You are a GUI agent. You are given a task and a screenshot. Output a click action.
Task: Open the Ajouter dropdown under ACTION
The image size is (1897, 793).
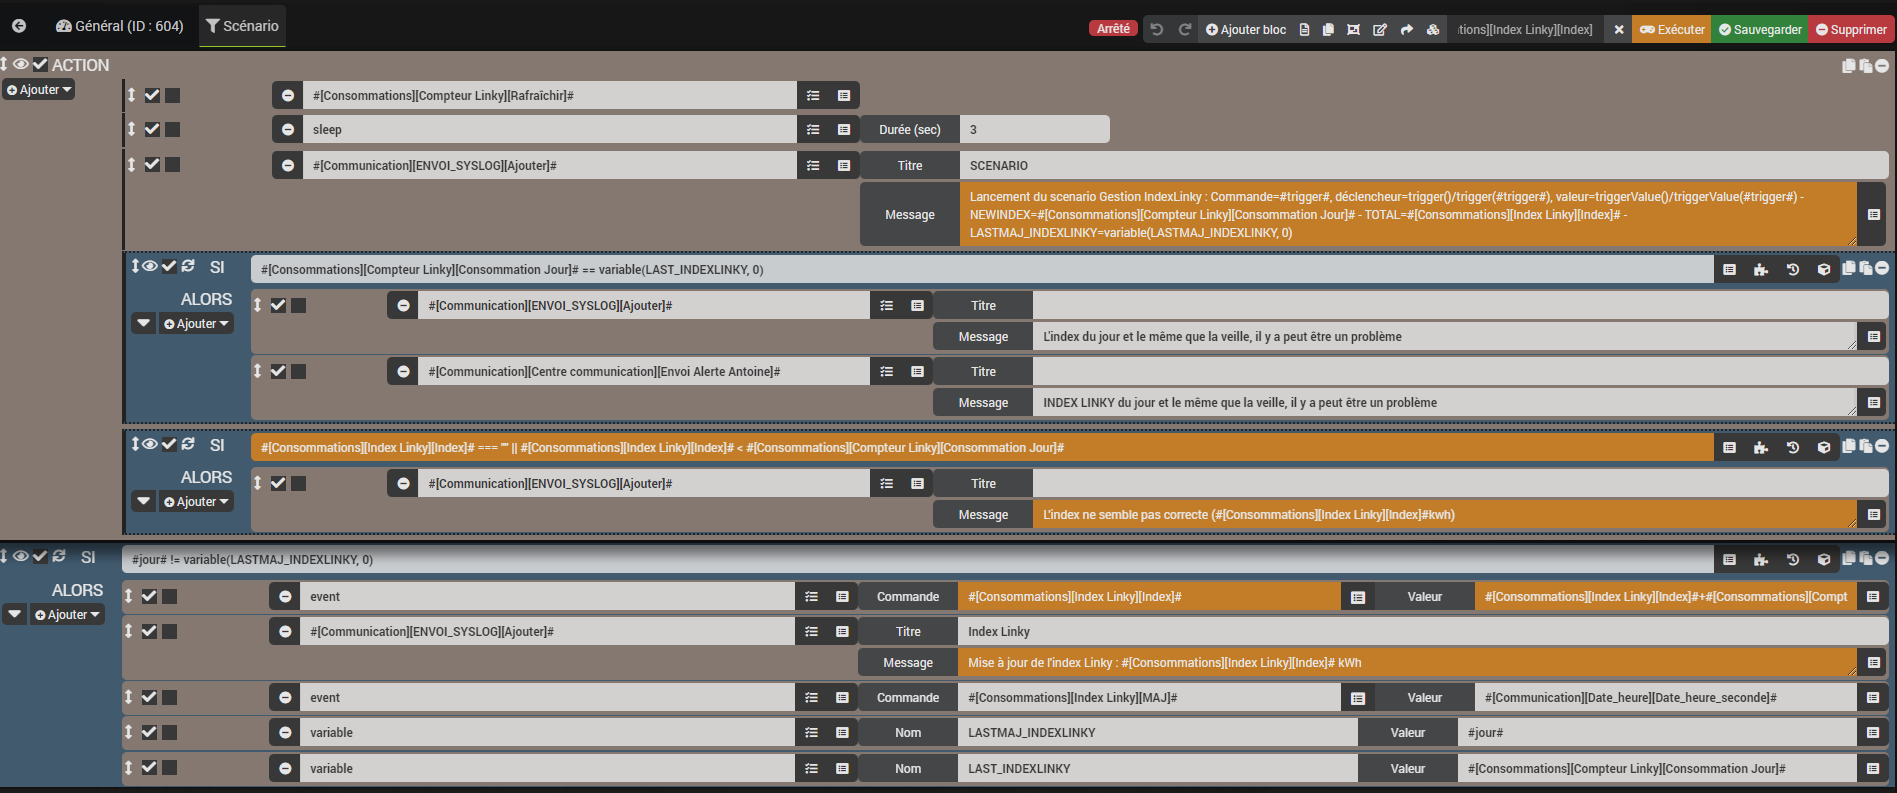[40, 90]
